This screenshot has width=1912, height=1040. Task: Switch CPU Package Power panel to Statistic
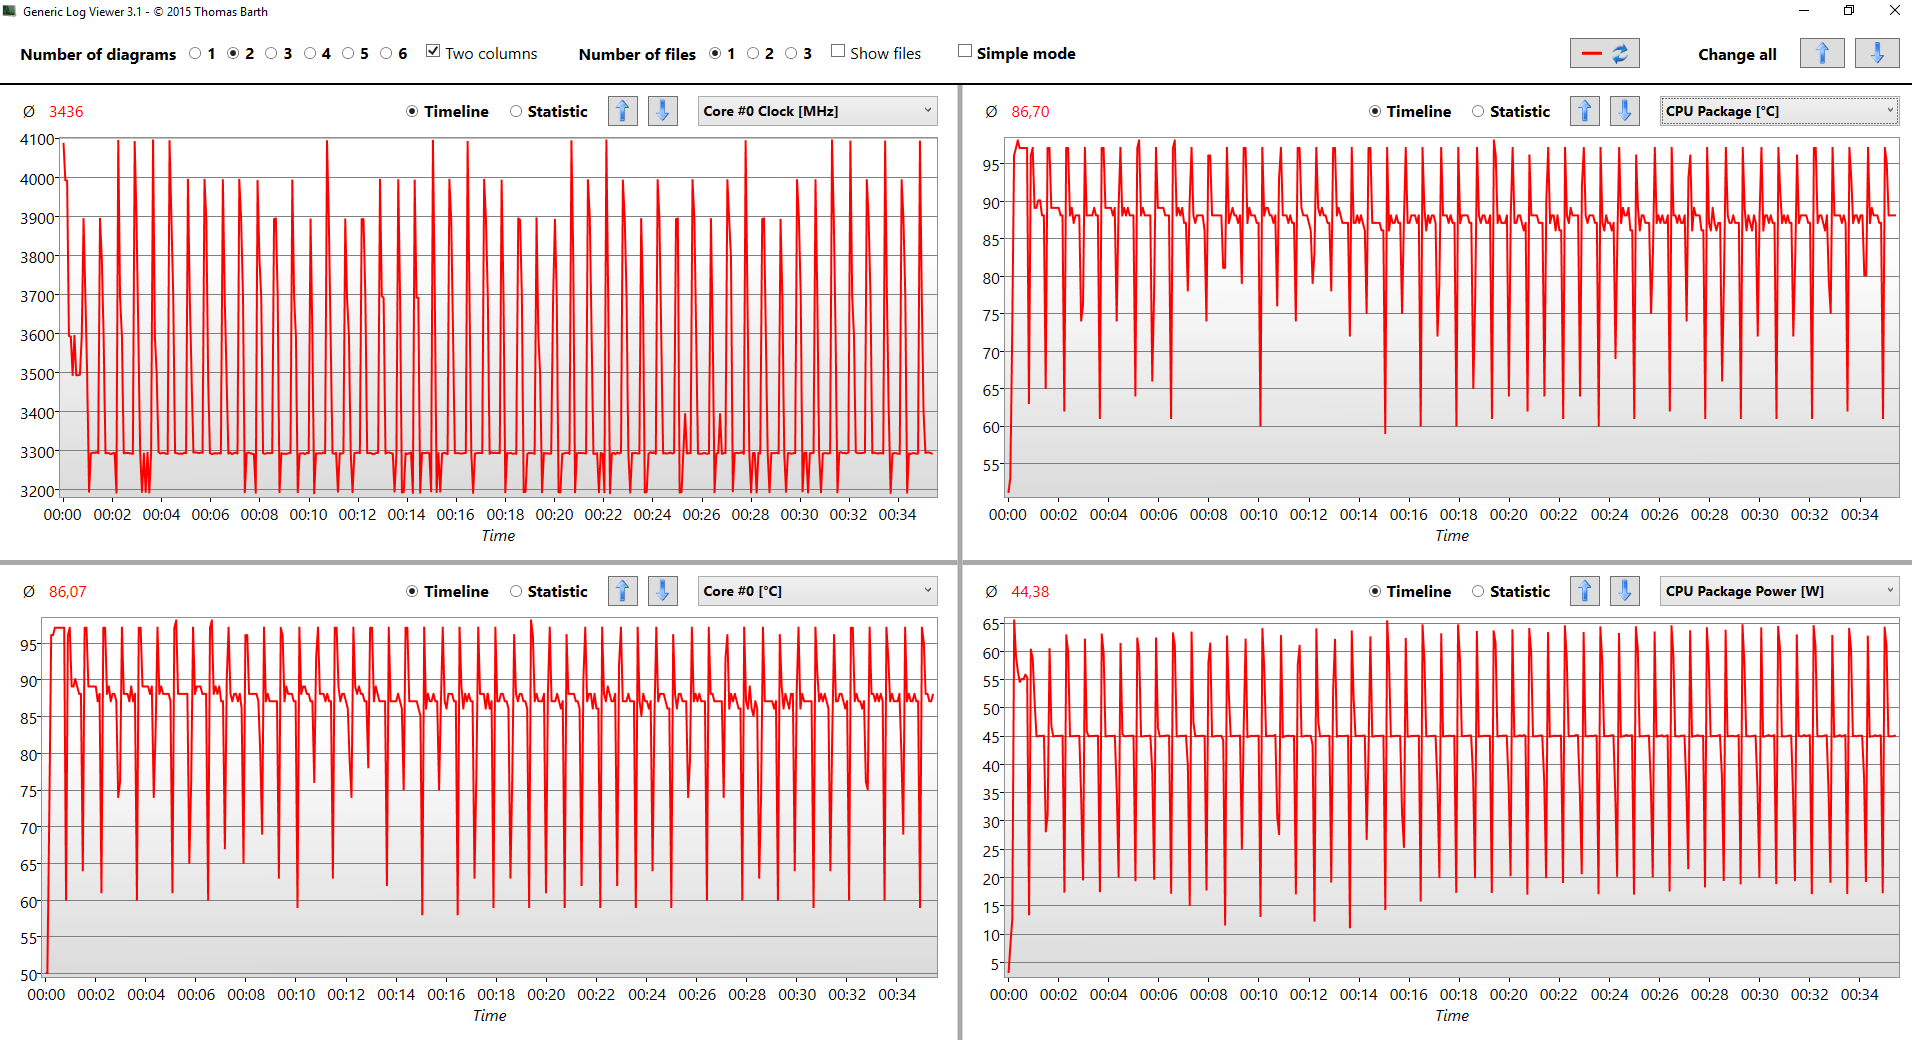(1478, 592)
